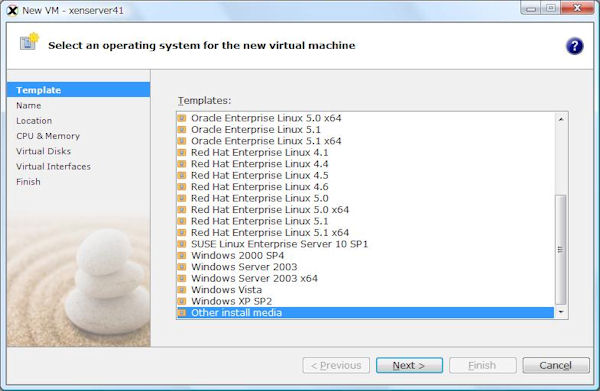
Task: Click the templates list scroll up arrow
Action: 561,119
